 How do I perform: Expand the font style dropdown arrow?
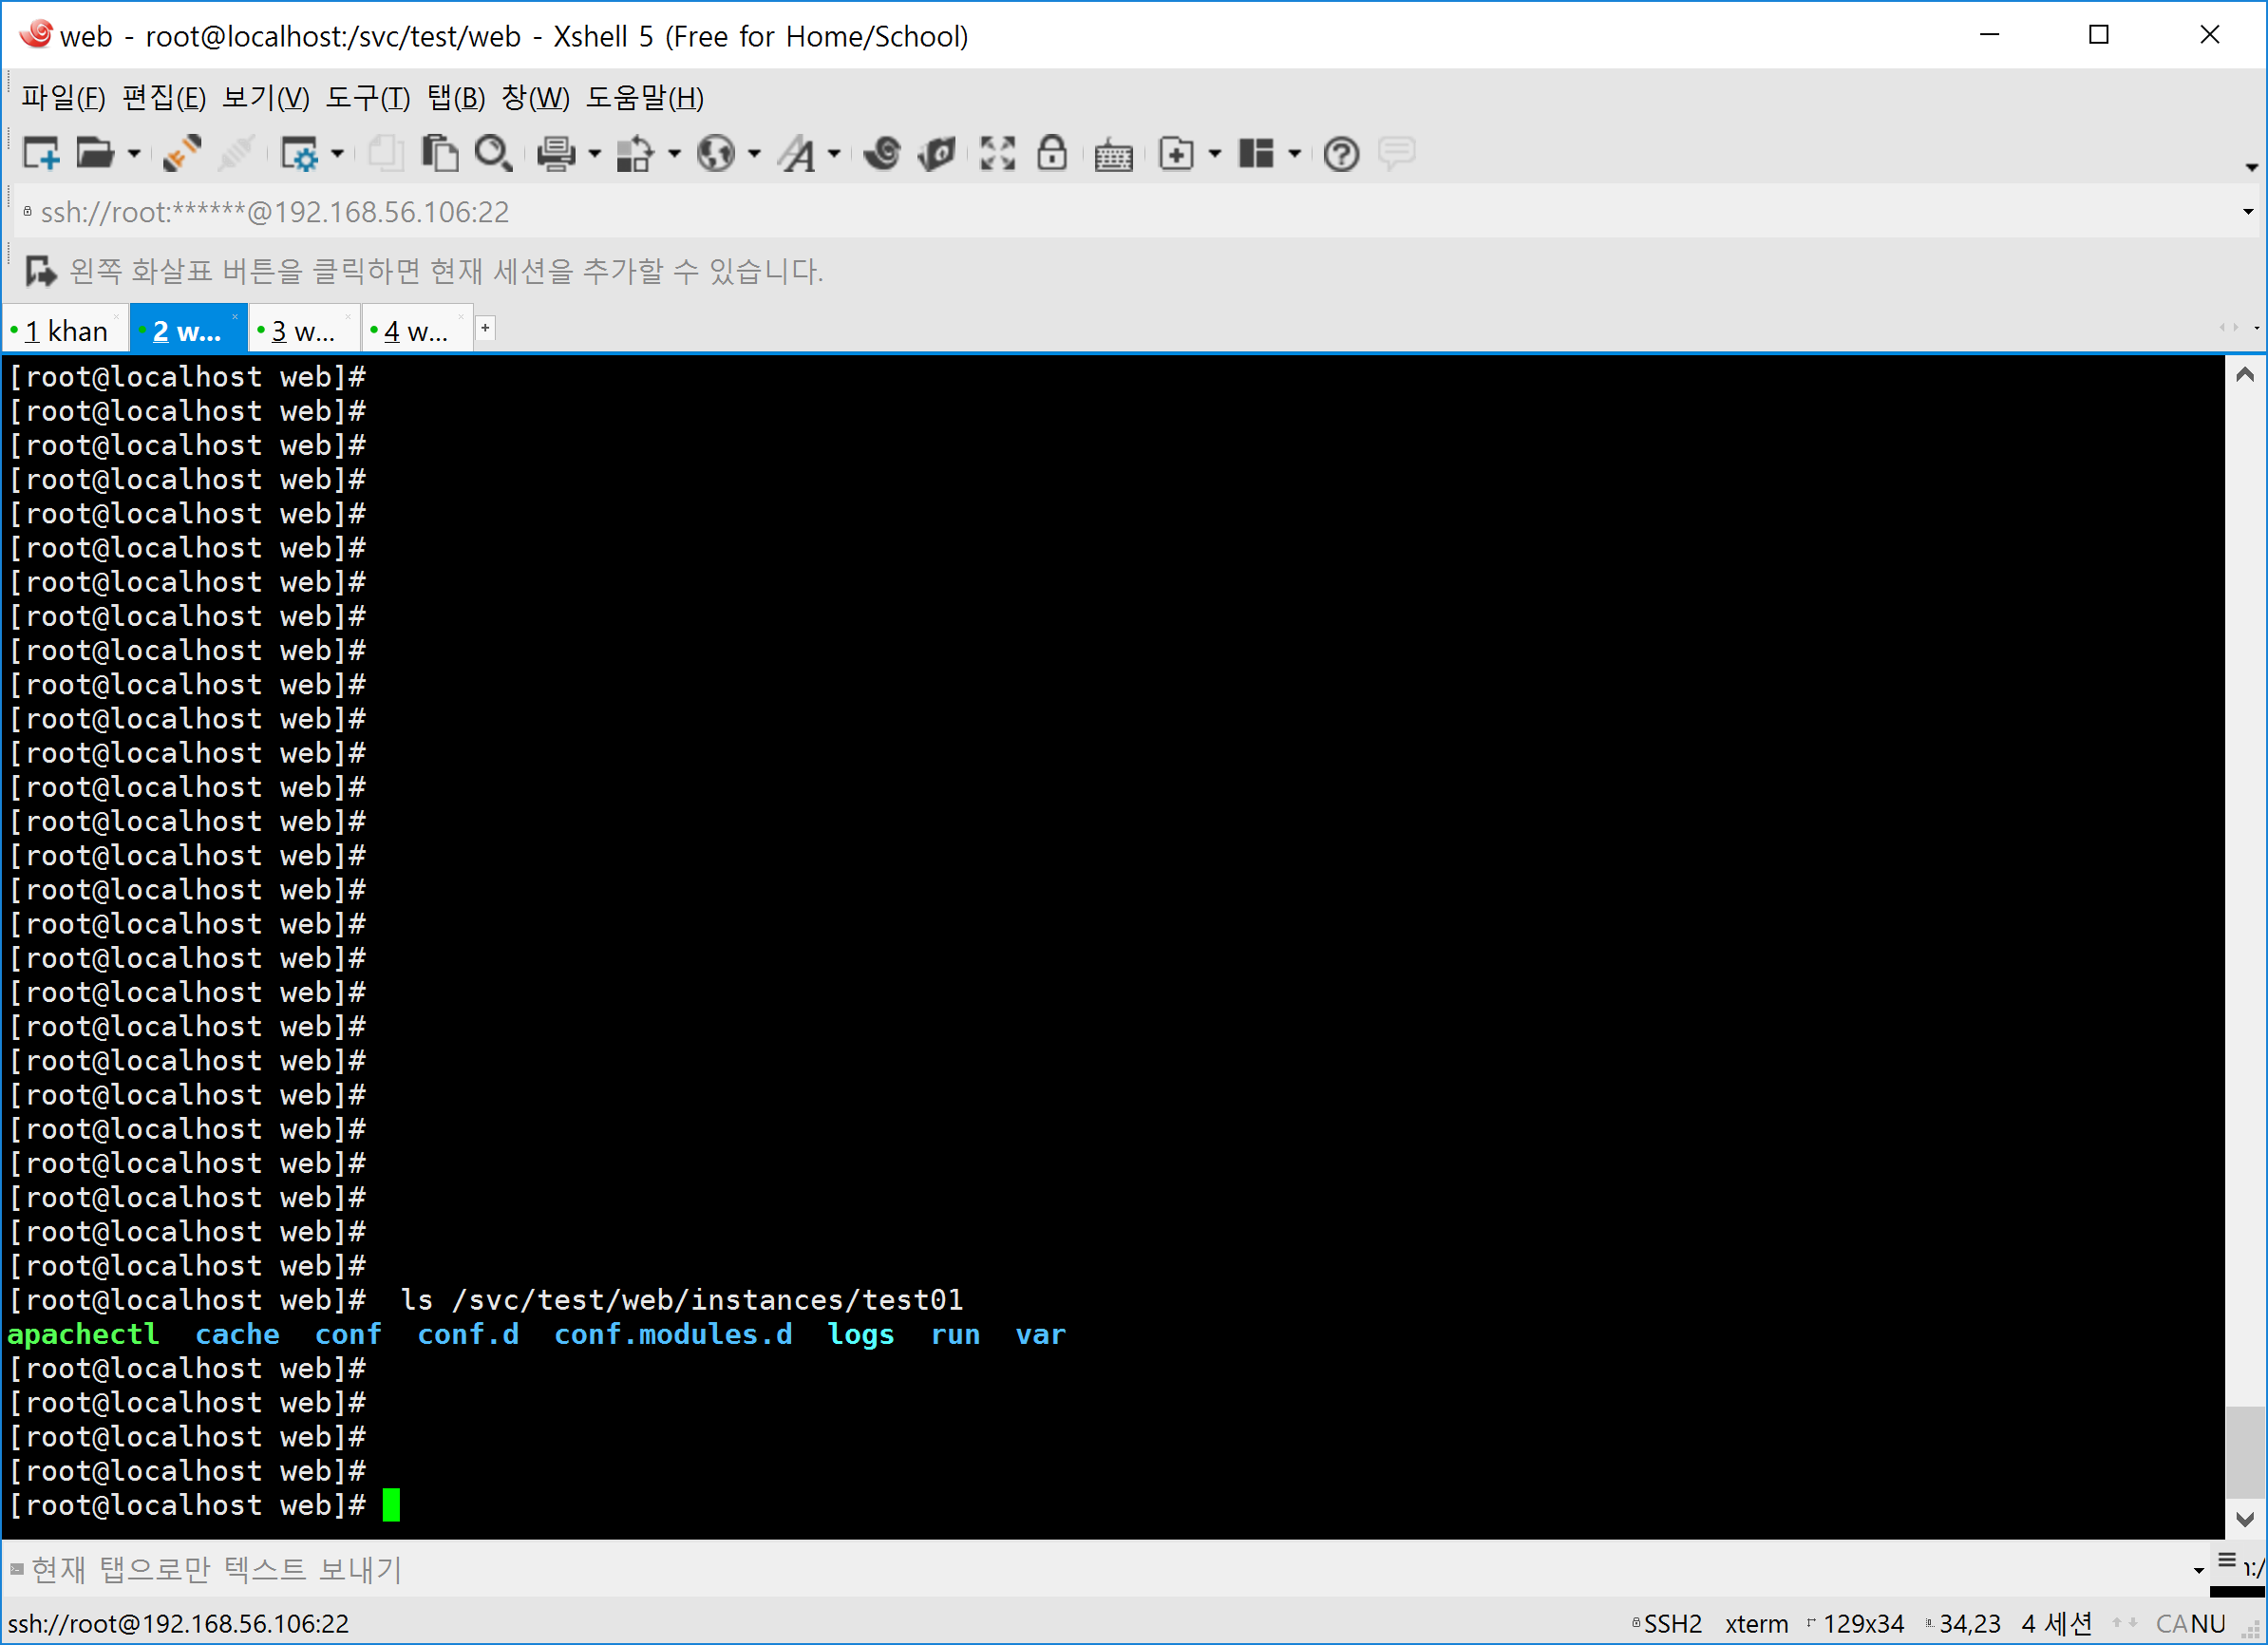click(x=834, y=154)
